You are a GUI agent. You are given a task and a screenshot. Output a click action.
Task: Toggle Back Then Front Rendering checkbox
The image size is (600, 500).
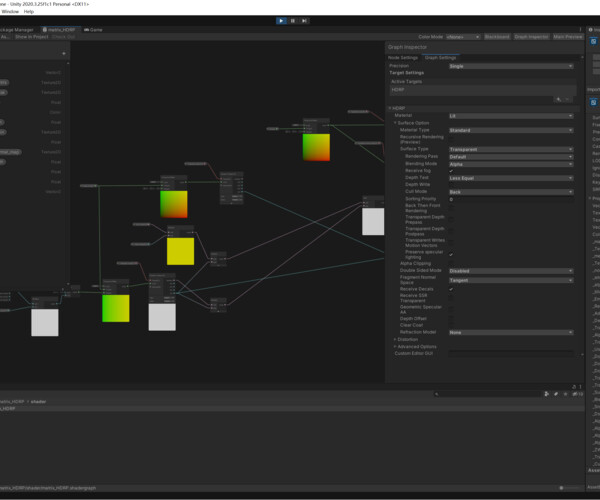[451, 208]
